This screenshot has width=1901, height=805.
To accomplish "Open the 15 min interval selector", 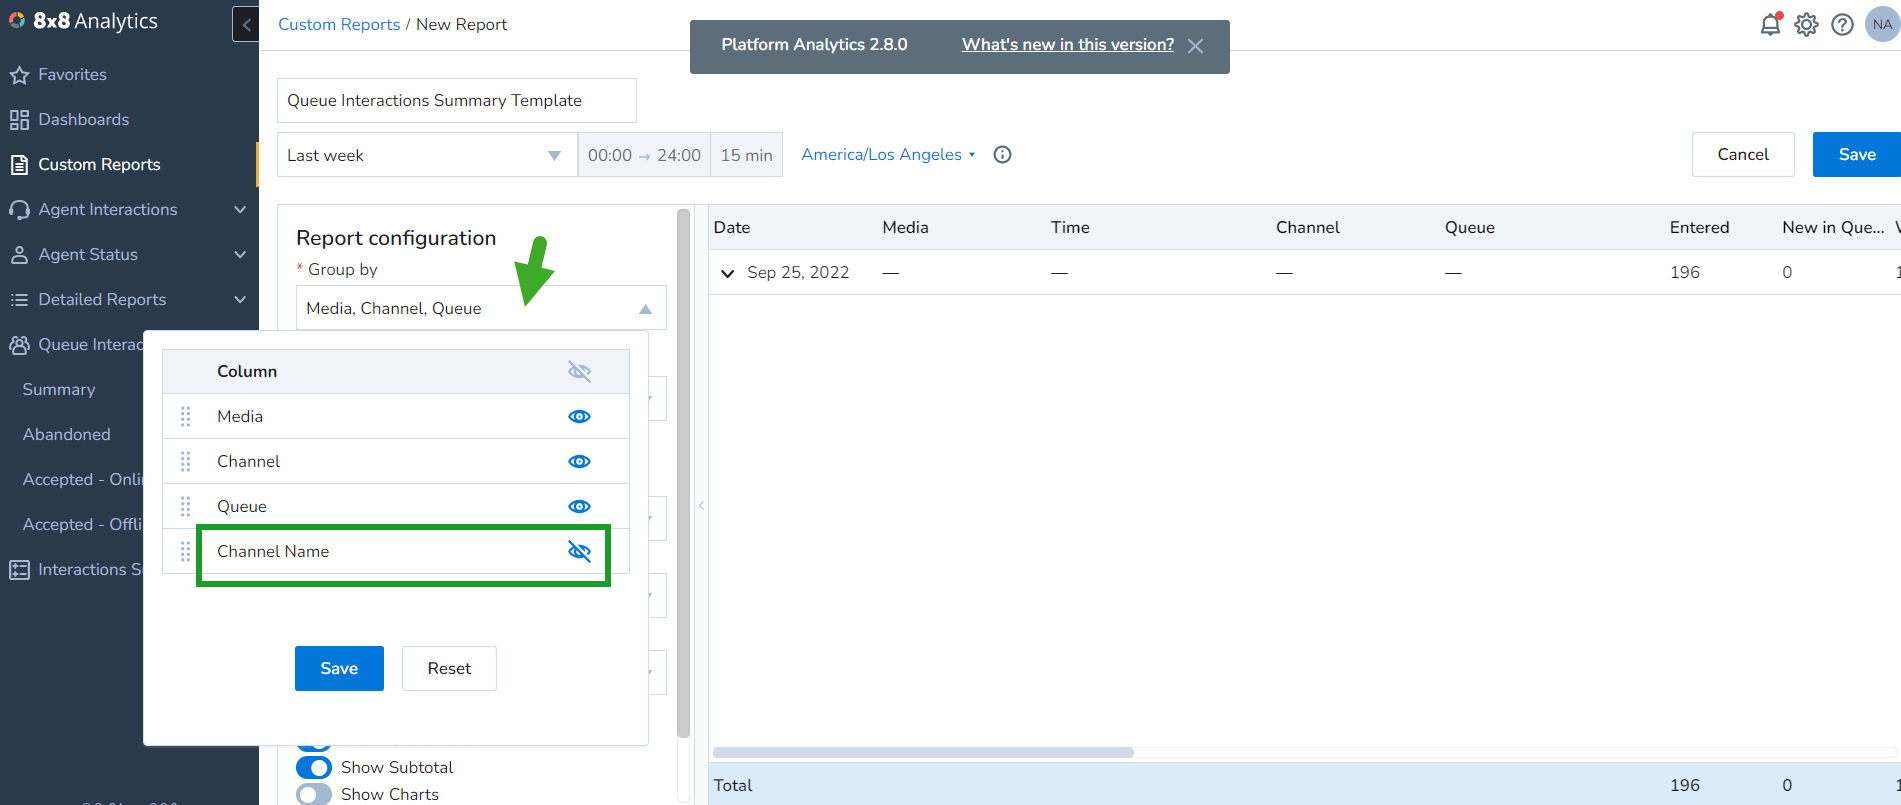I will click(x=746, y=155).
